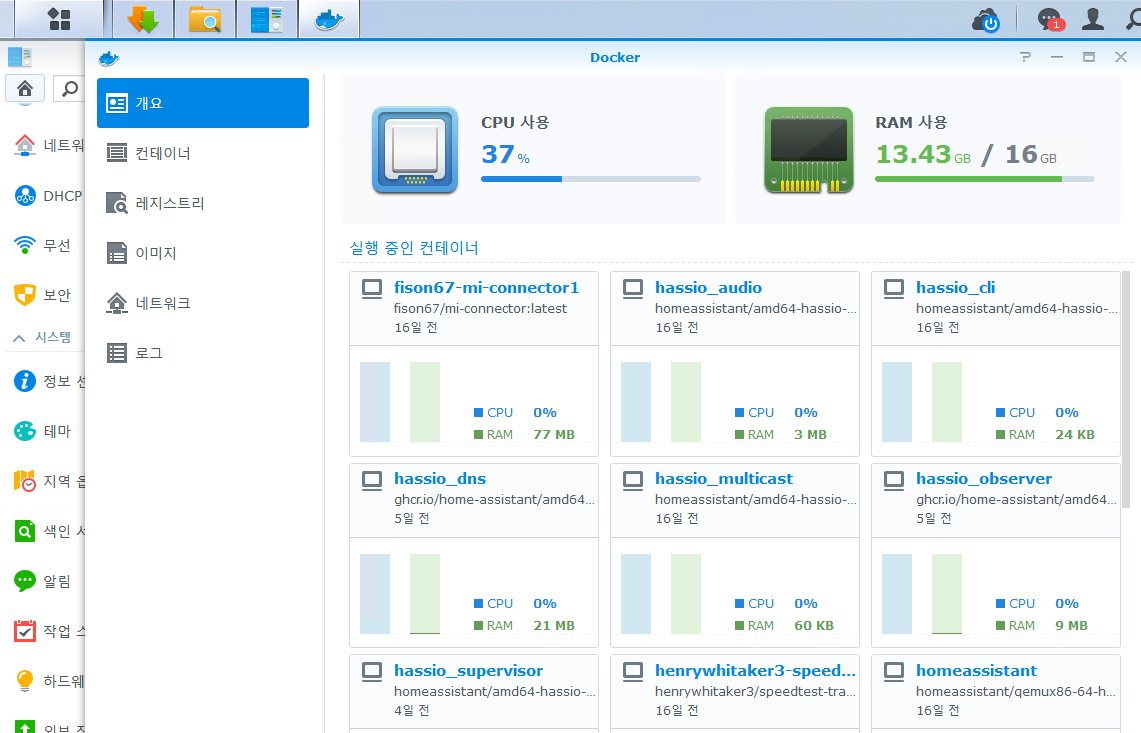Select 컨테이너 tab in Docker sidebar
The width and height of the screenshot is (1141, 733).
(x=203, y=153)
